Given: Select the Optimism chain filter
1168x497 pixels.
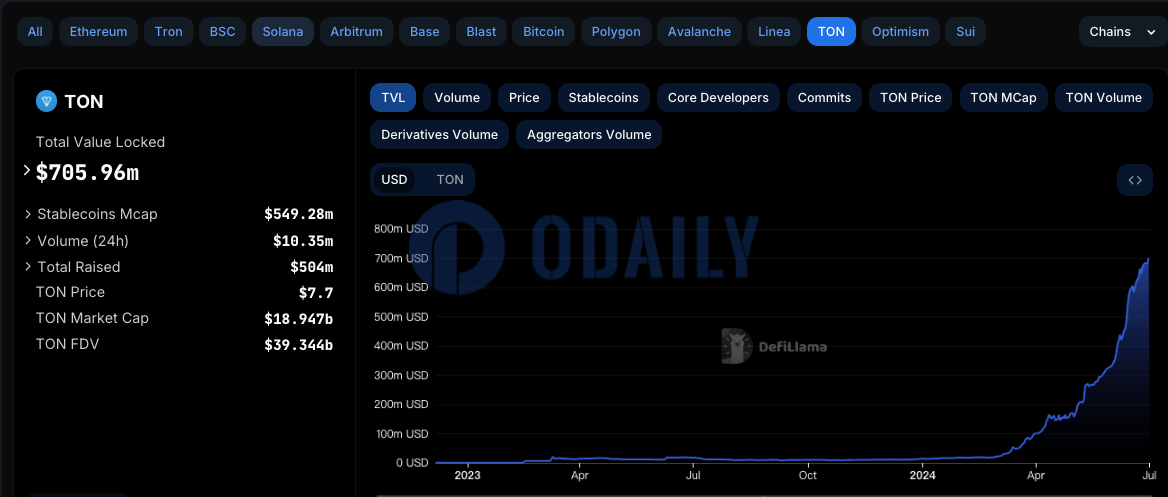Looking at the screenshot, I should tap(901, 31).
